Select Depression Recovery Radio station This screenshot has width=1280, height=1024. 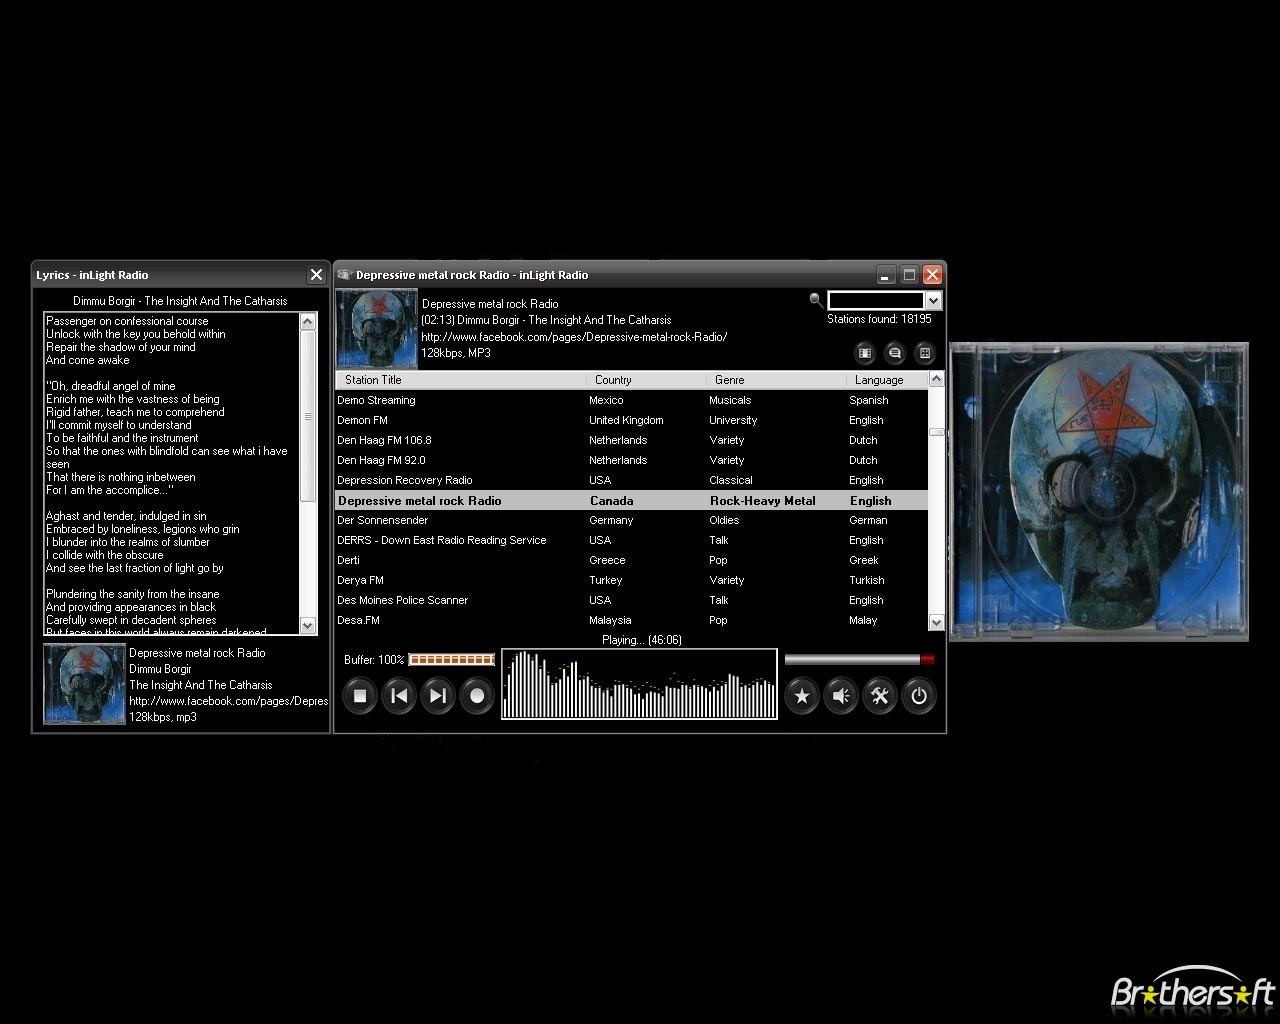[x=631, y=480]
